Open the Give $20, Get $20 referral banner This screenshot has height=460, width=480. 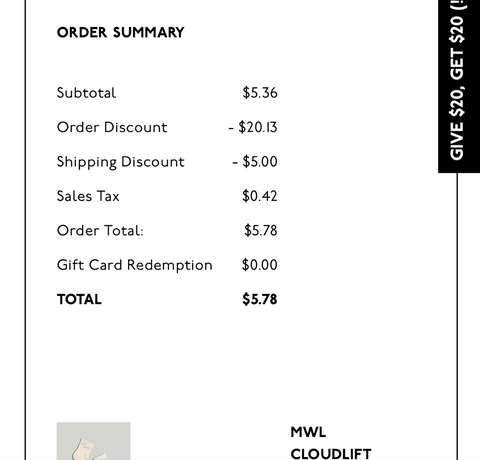[459, 86]
